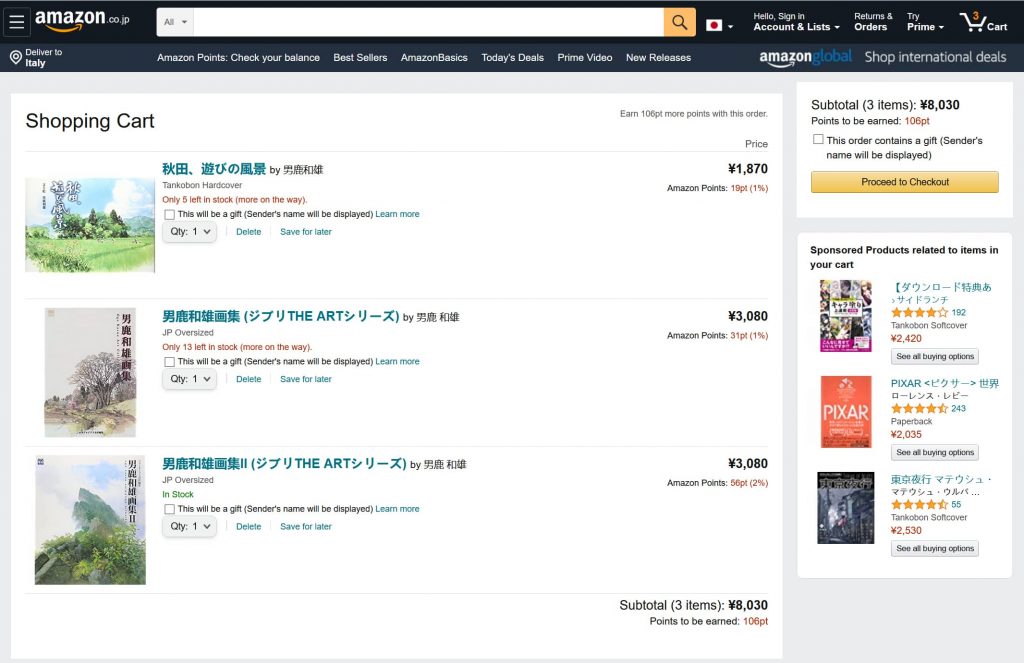Click the Deliver to Italy location pin
The image size is (1024, 663).
pyautogui.click(x=16, y=57)
